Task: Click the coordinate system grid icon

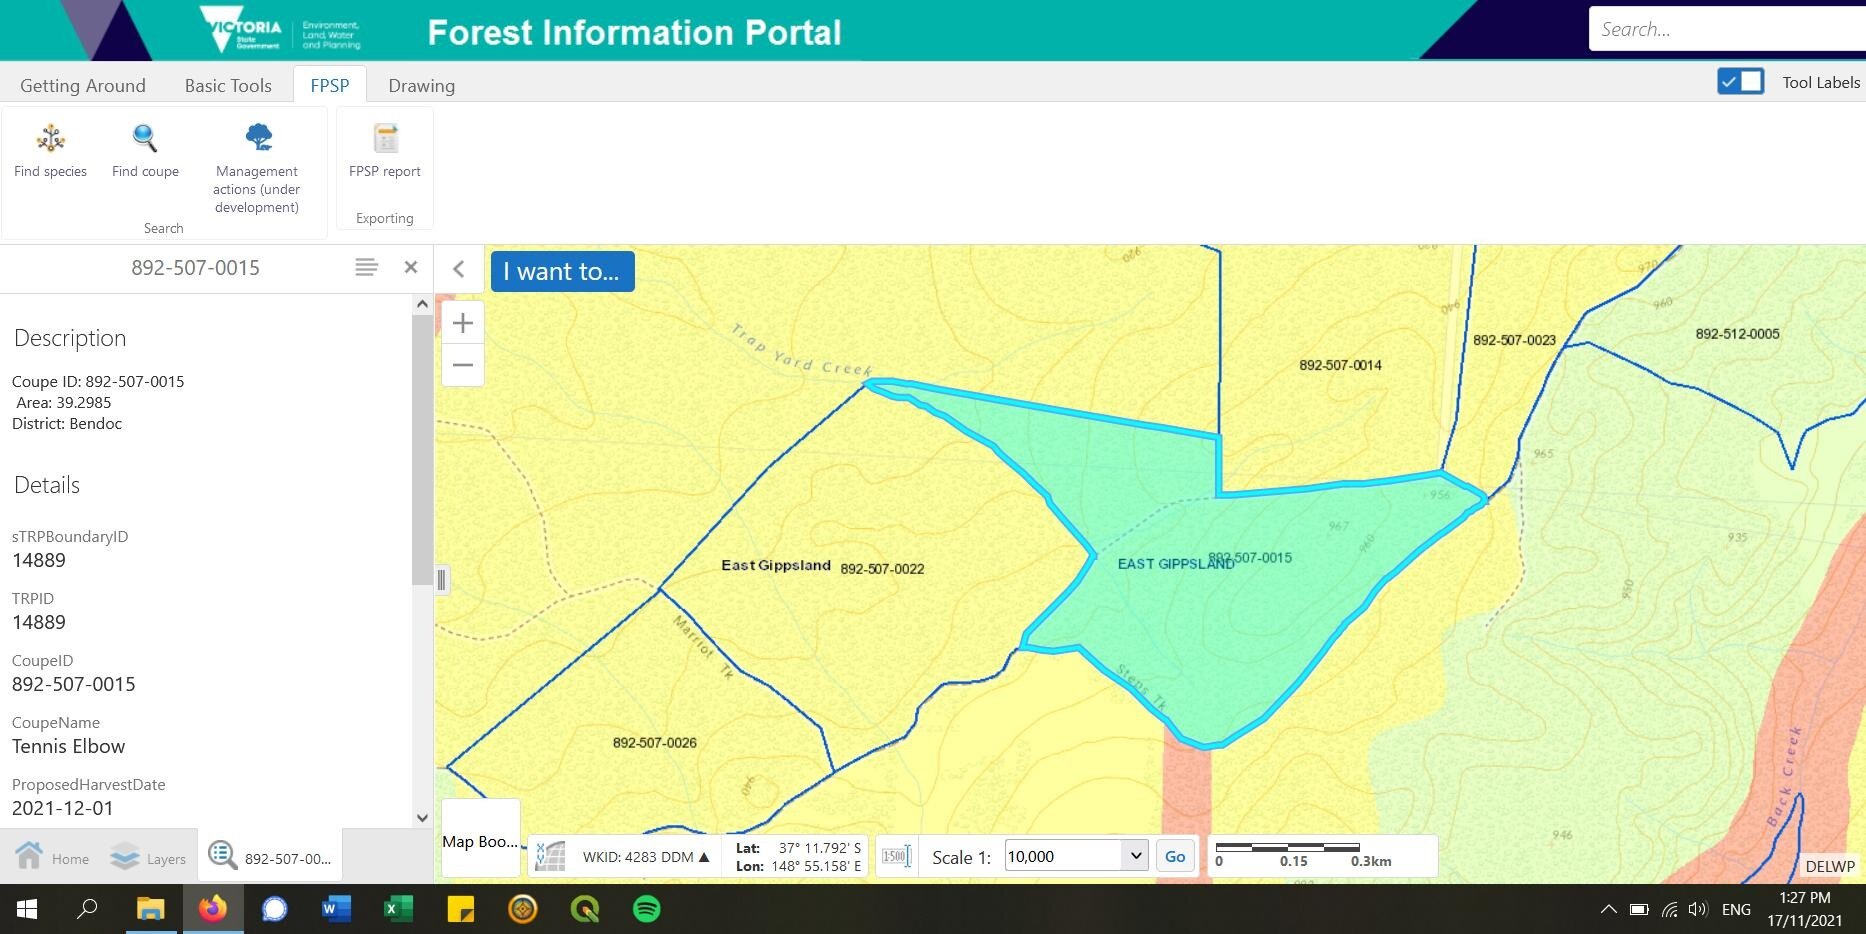Action: (x=548, y=855)
